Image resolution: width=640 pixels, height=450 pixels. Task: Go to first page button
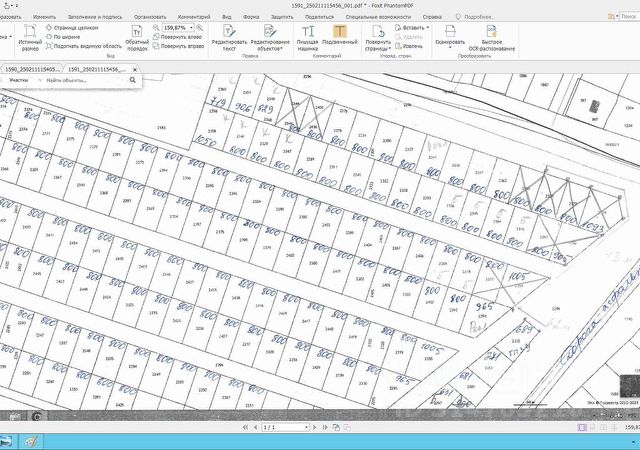click(245, 427)
